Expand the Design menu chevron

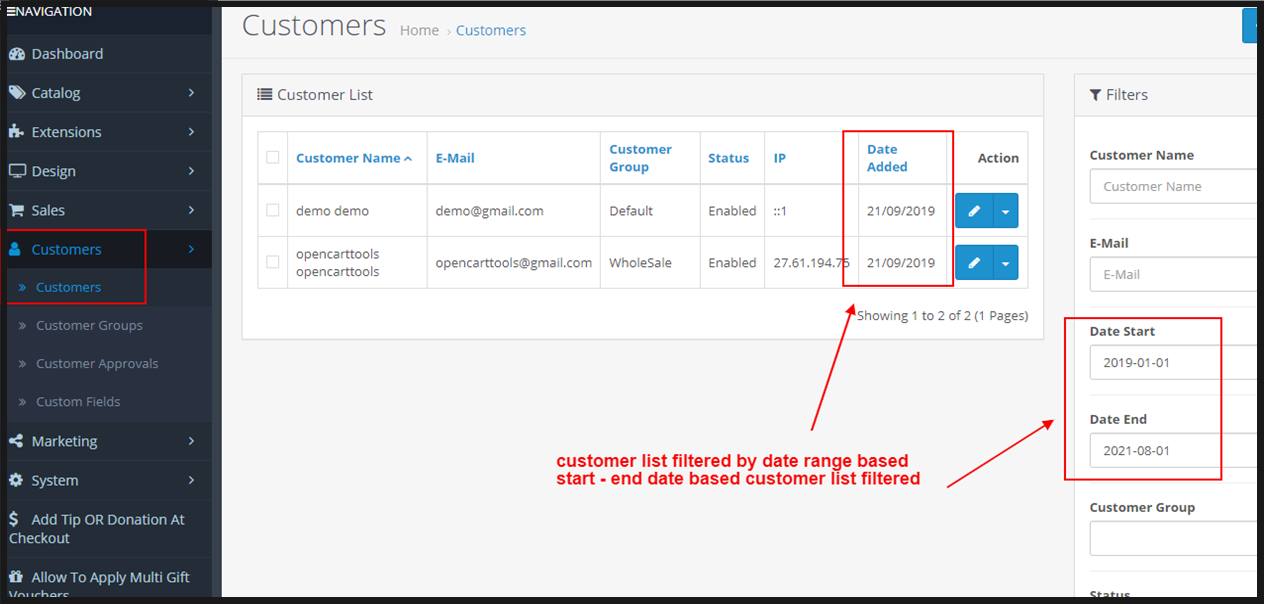click(x=191, y=171)
